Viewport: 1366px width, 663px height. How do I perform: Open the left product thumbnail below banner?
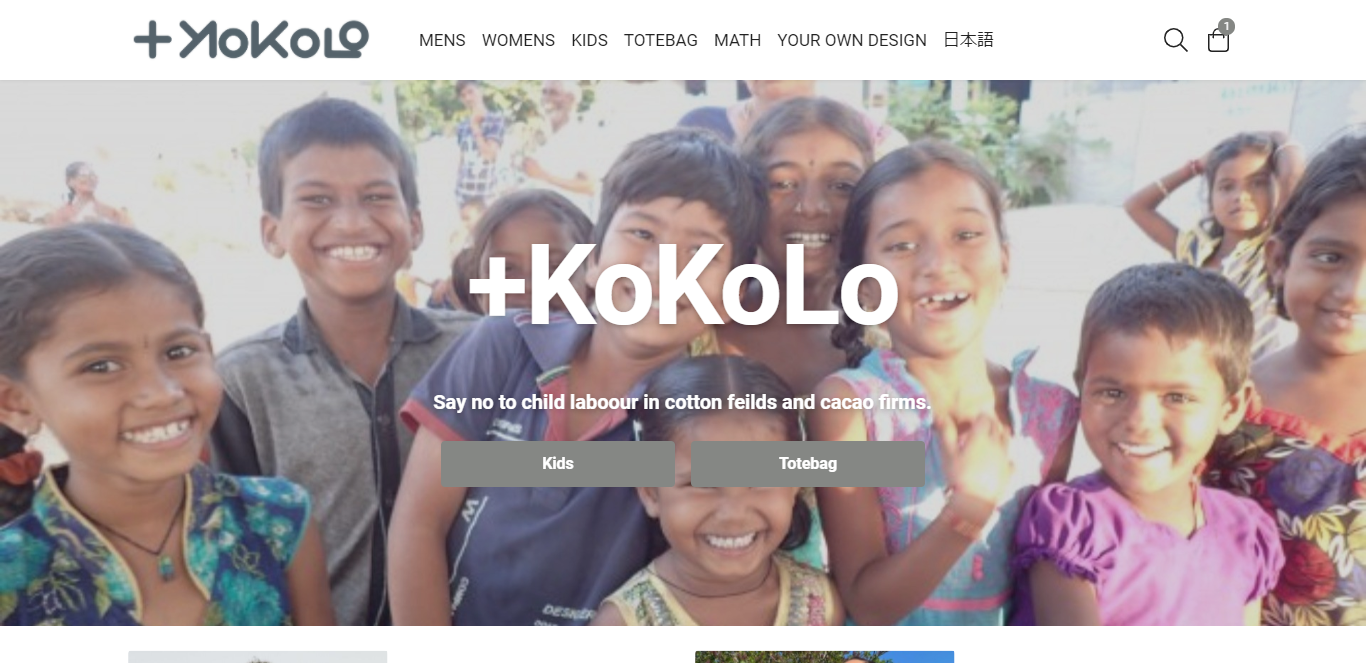tap(257, 657)
